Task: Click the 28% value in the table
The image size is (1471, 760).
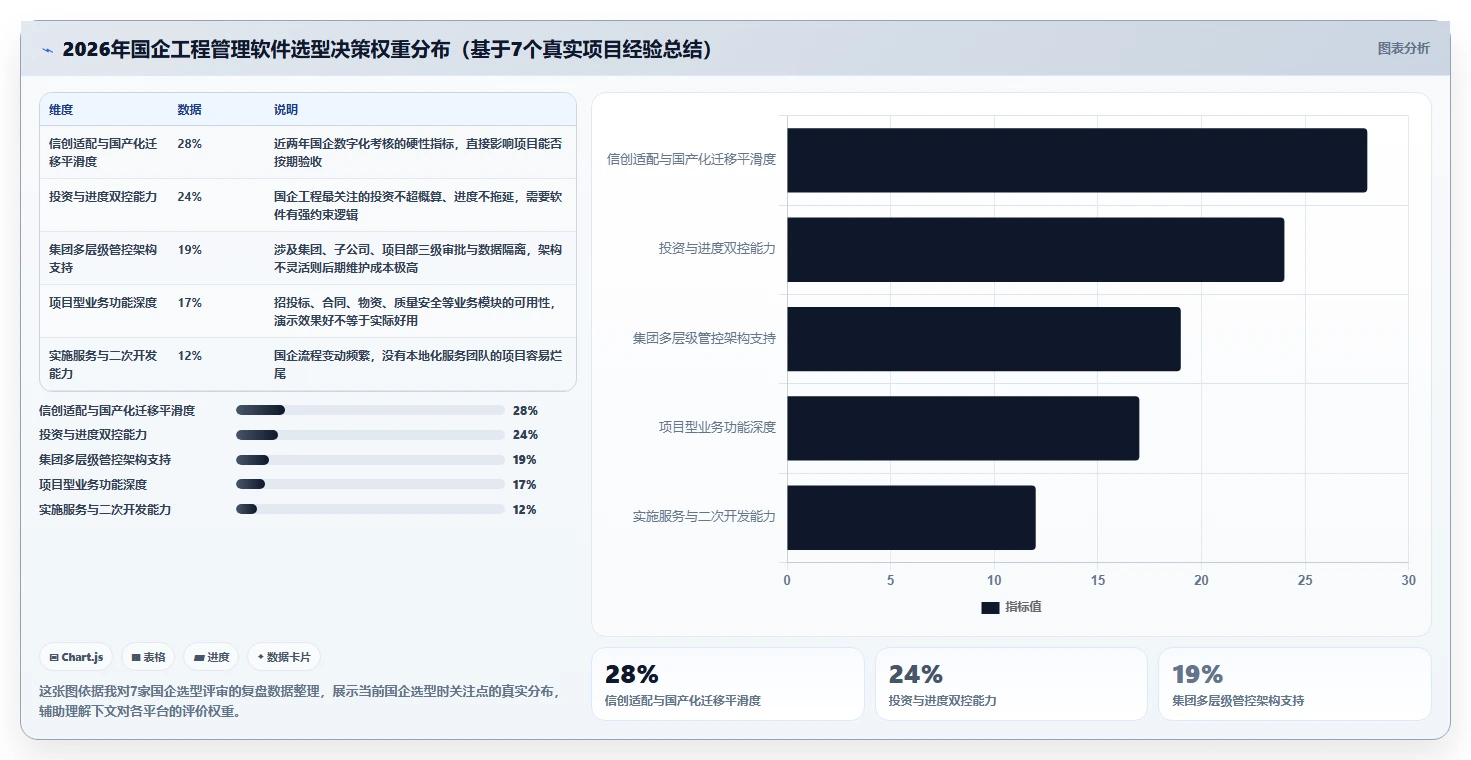Action: [x=189, y=144]
